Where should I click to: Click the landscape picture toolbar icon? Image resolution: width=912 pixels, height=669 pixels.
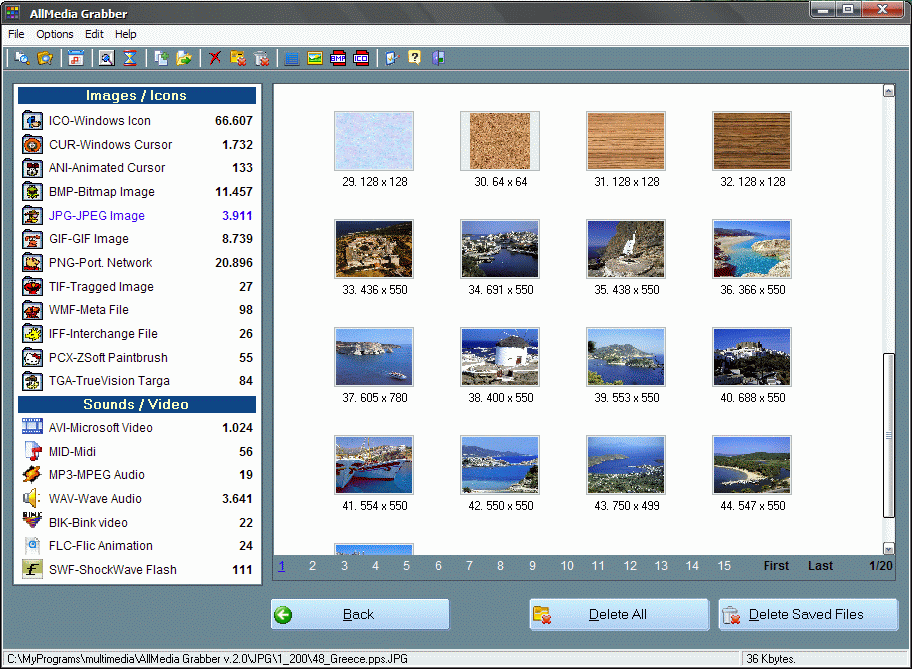315,59
